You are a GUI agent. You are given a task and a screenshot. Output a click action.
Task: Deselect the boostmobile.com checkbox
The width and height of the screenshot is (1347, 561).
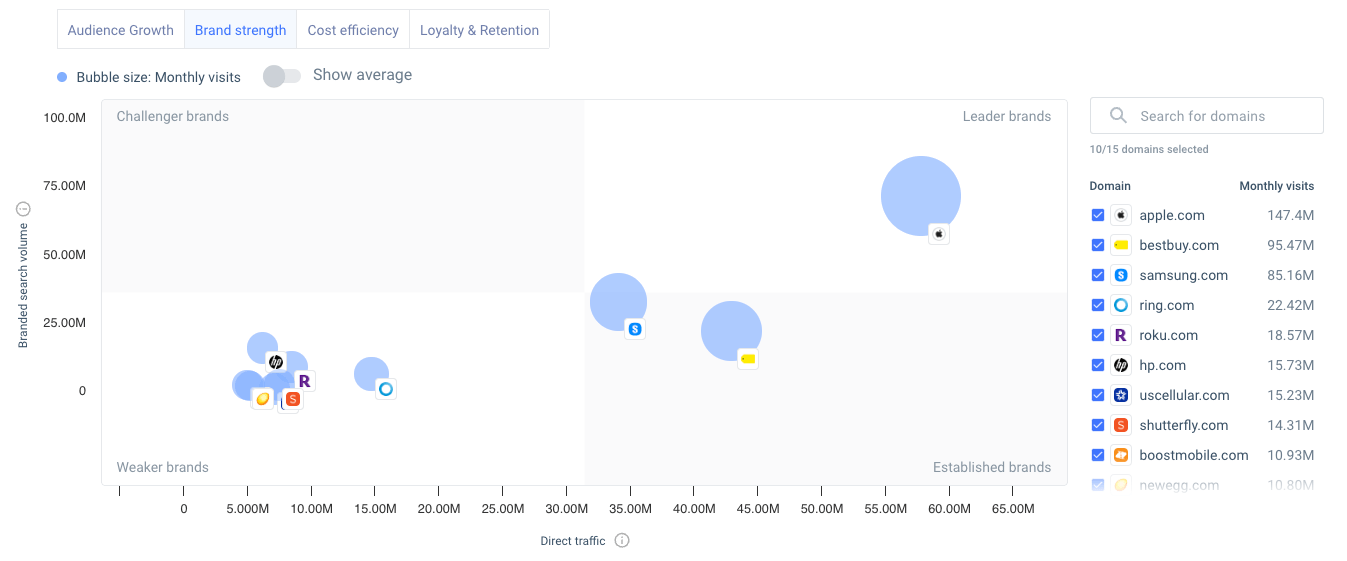point(1098,455)
